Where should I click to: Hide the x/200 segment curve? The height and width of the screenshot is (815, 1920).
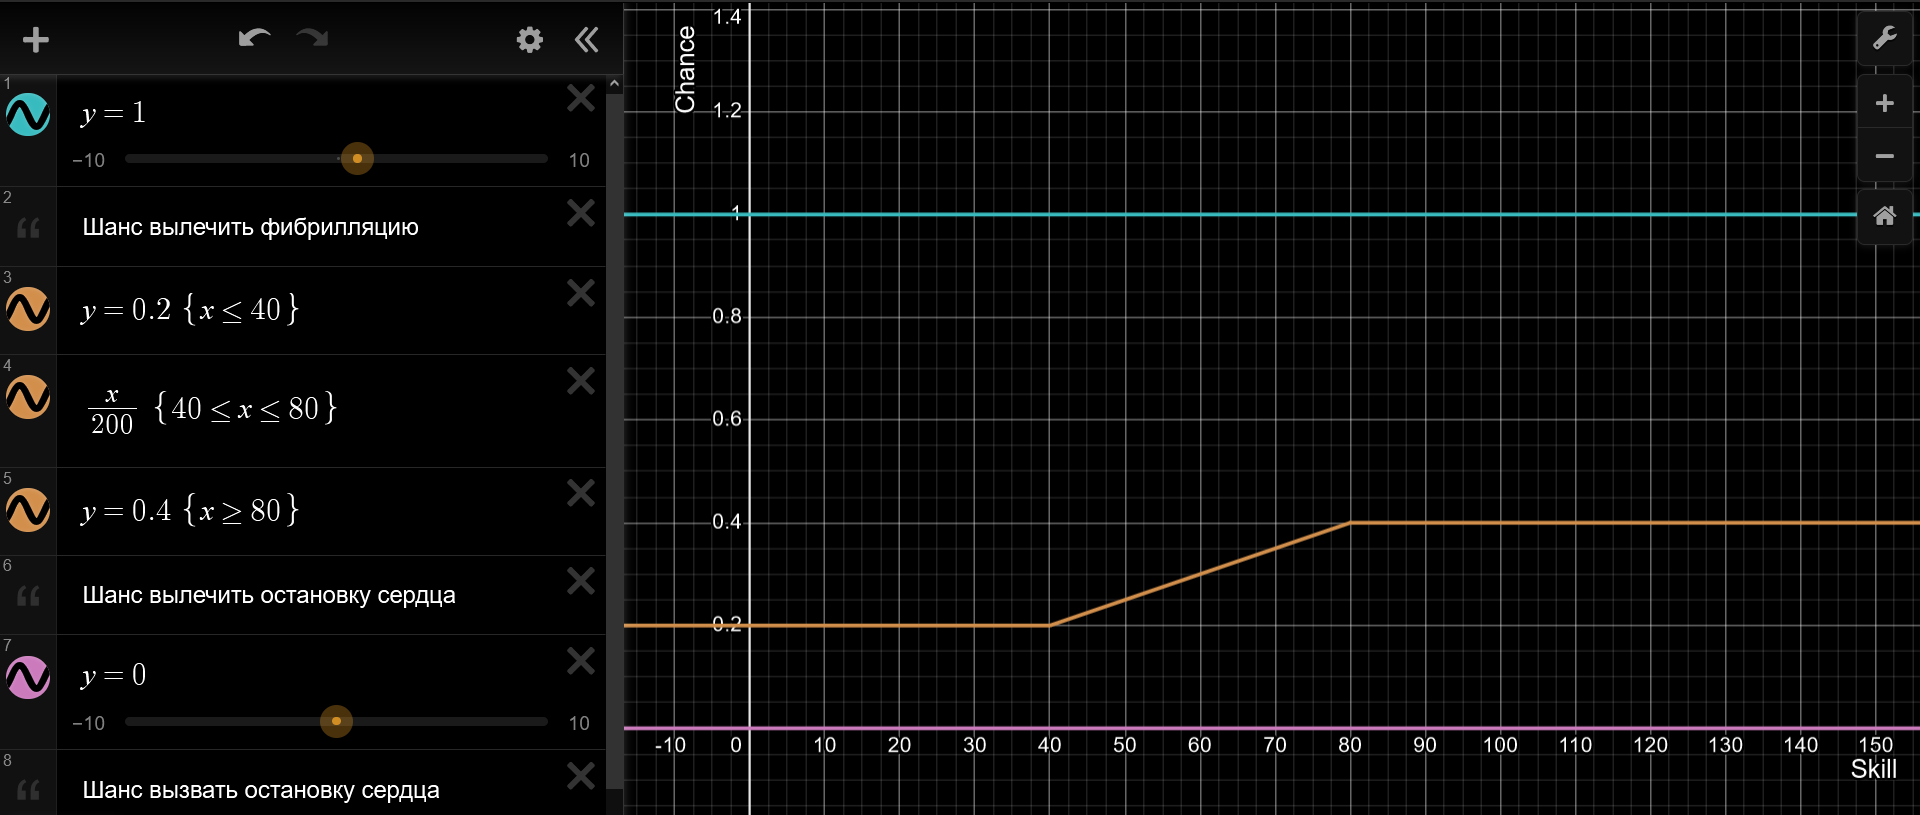point(28,397)
